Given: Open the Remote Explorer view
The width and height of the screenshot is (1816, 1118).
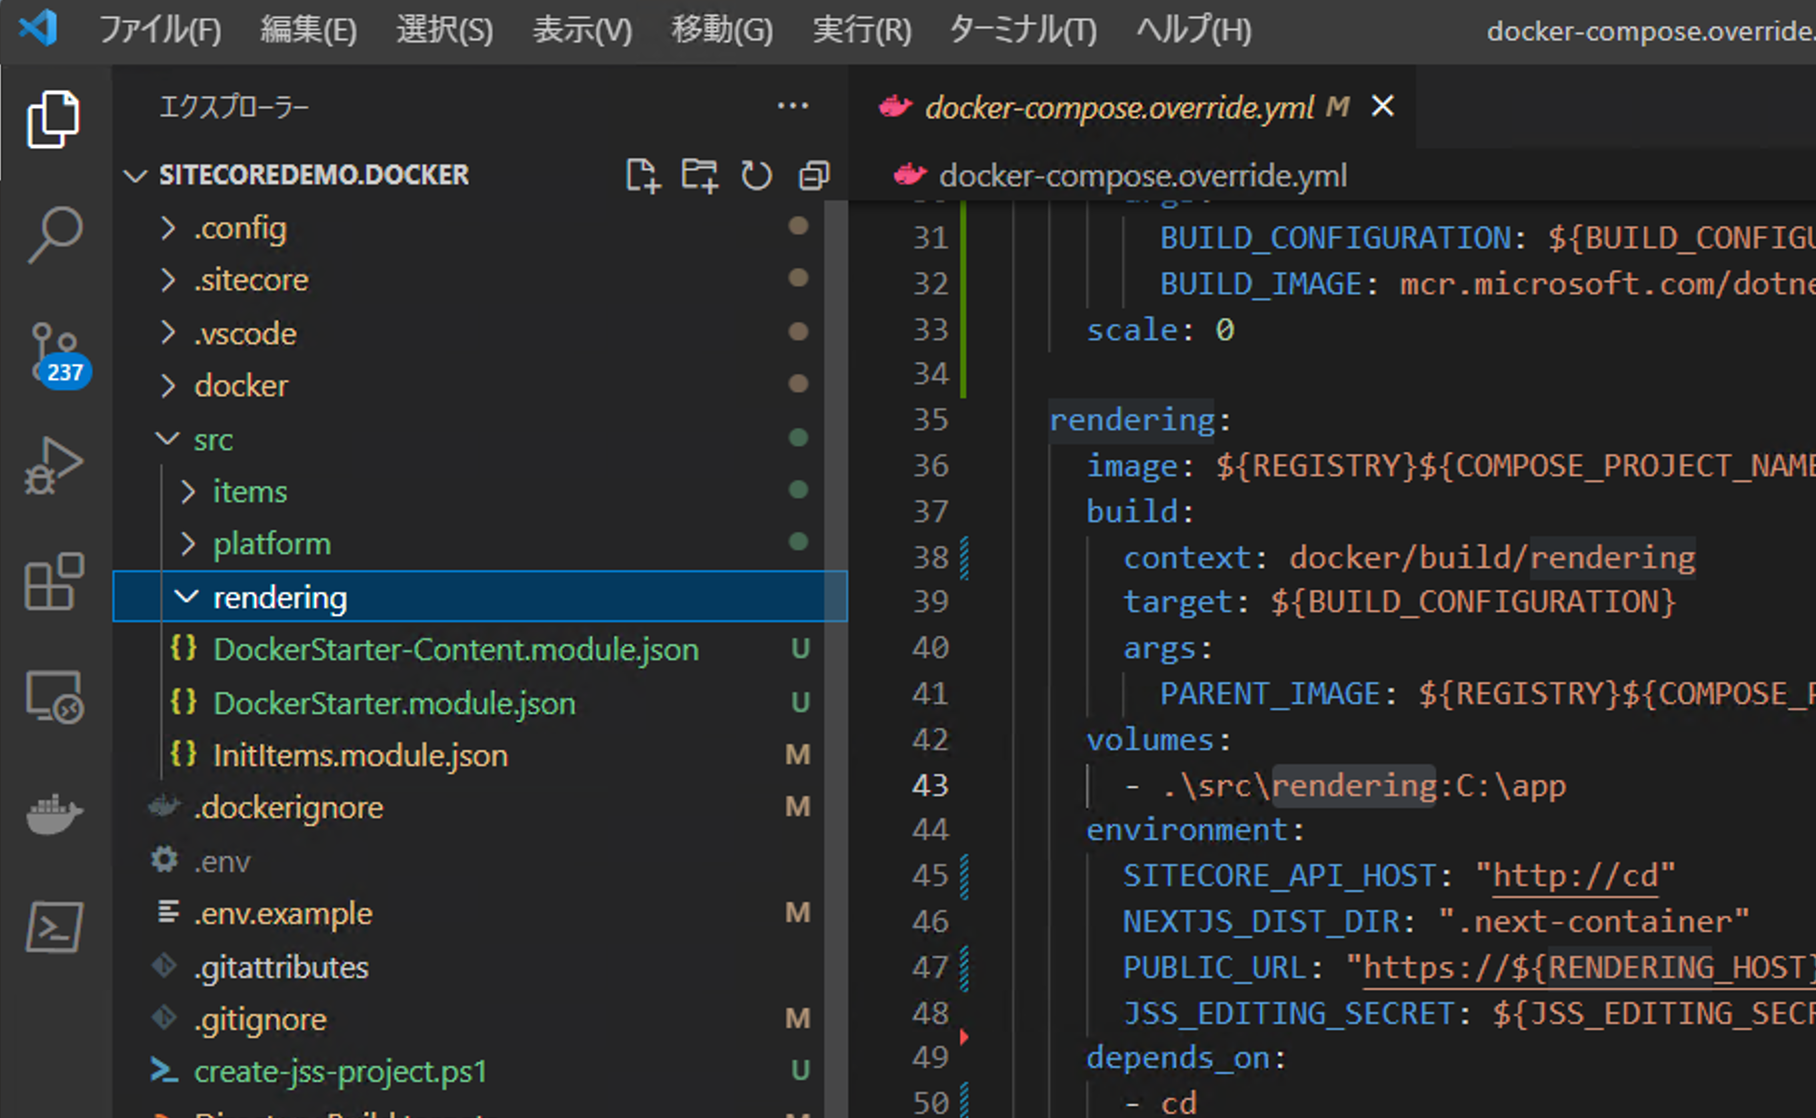Looking at the screenshot, I should coord(53,696).
